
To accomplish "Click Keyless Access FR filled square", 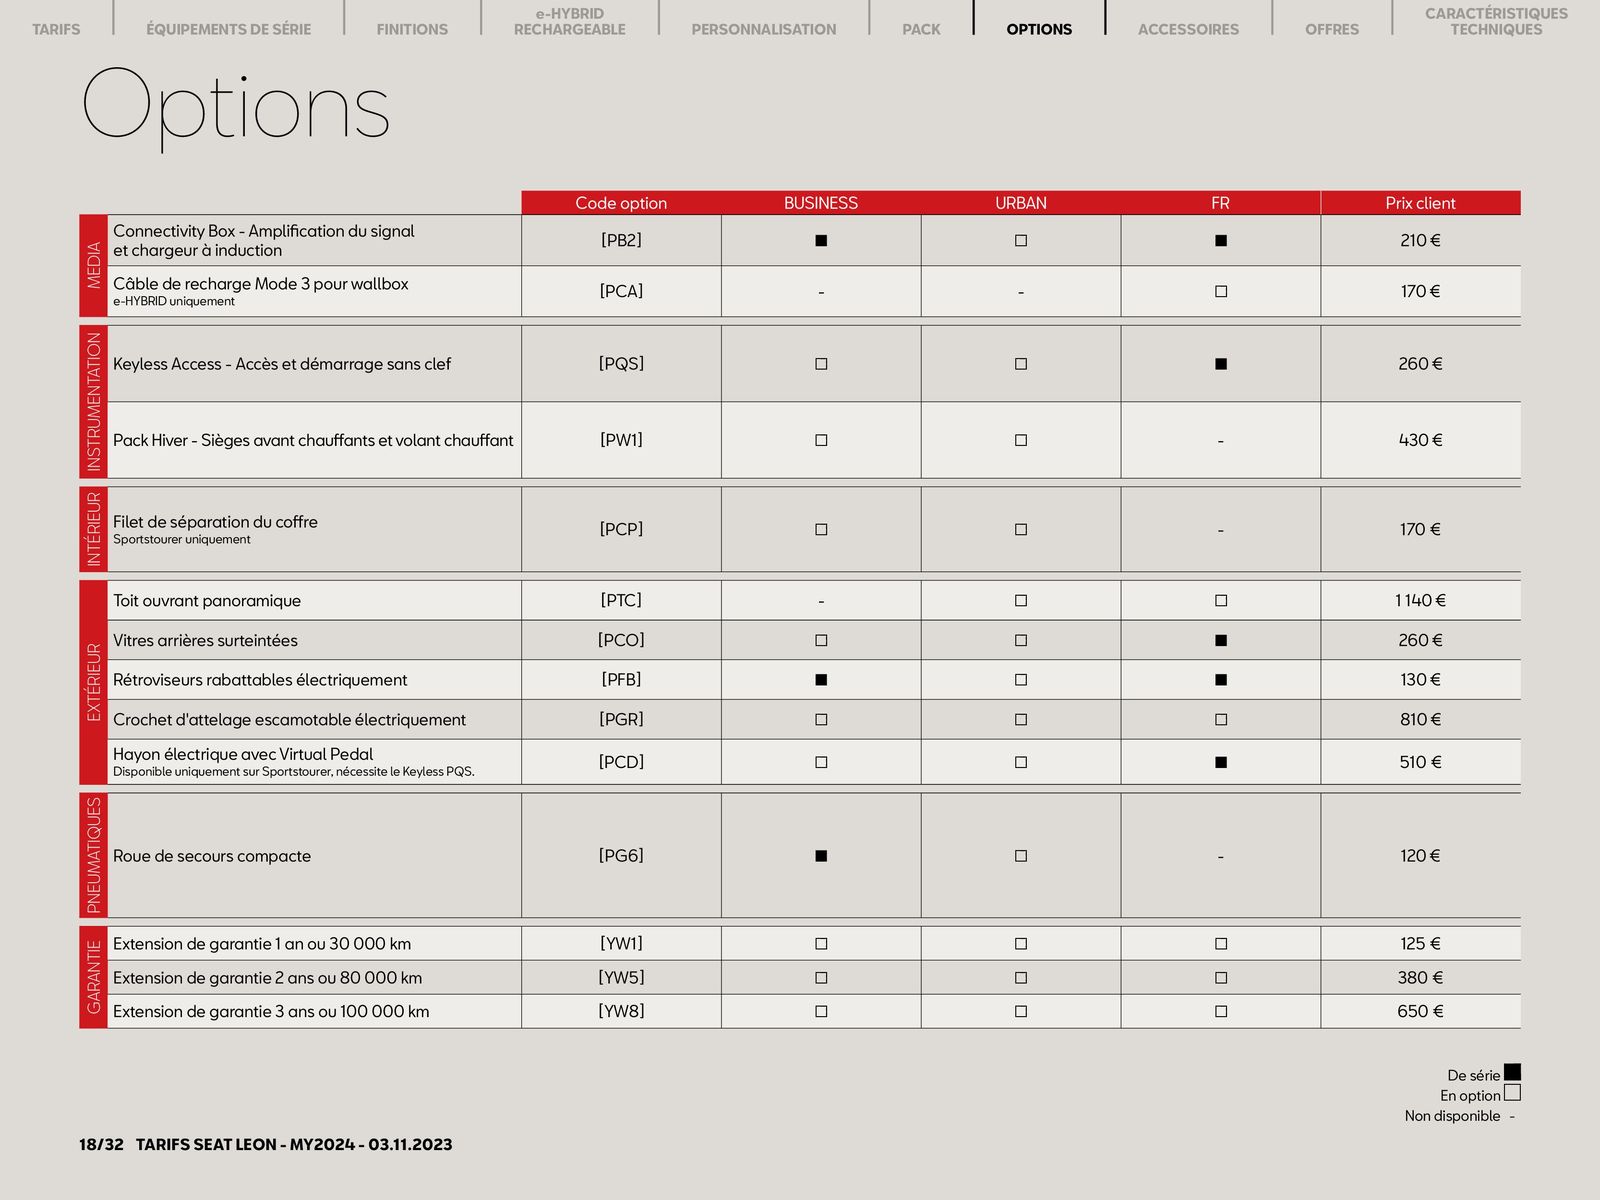I will pos(1221,364).
